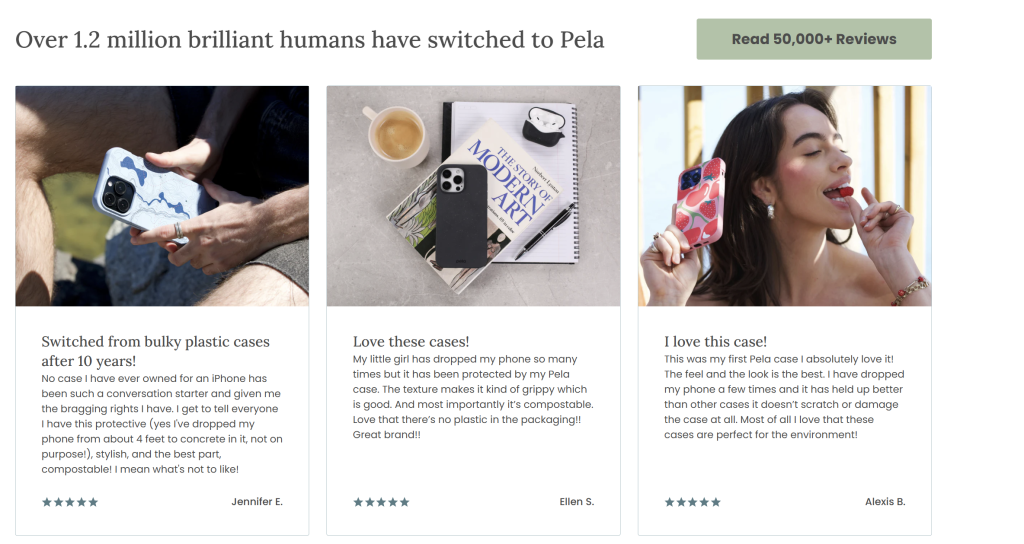Click the first star in Alexis's rating
Screen dimensions: 1024x544
click(669, 502)
